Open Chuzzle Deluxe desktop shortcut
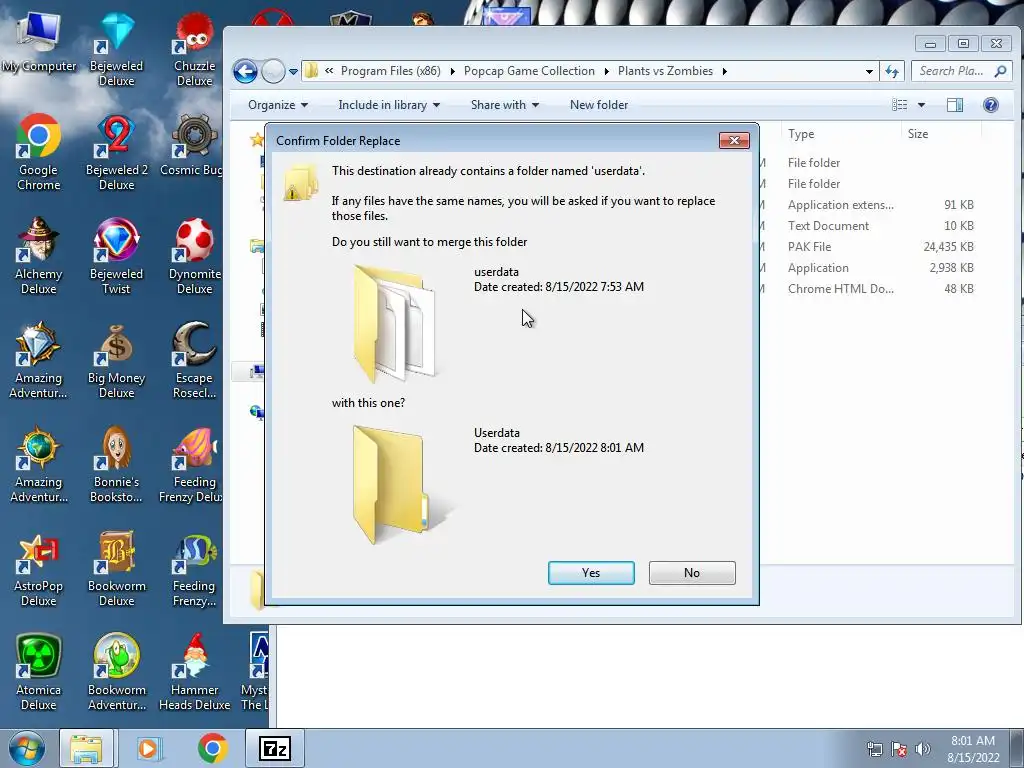This screenshot has width=1024, height=768. pos(195,49)
